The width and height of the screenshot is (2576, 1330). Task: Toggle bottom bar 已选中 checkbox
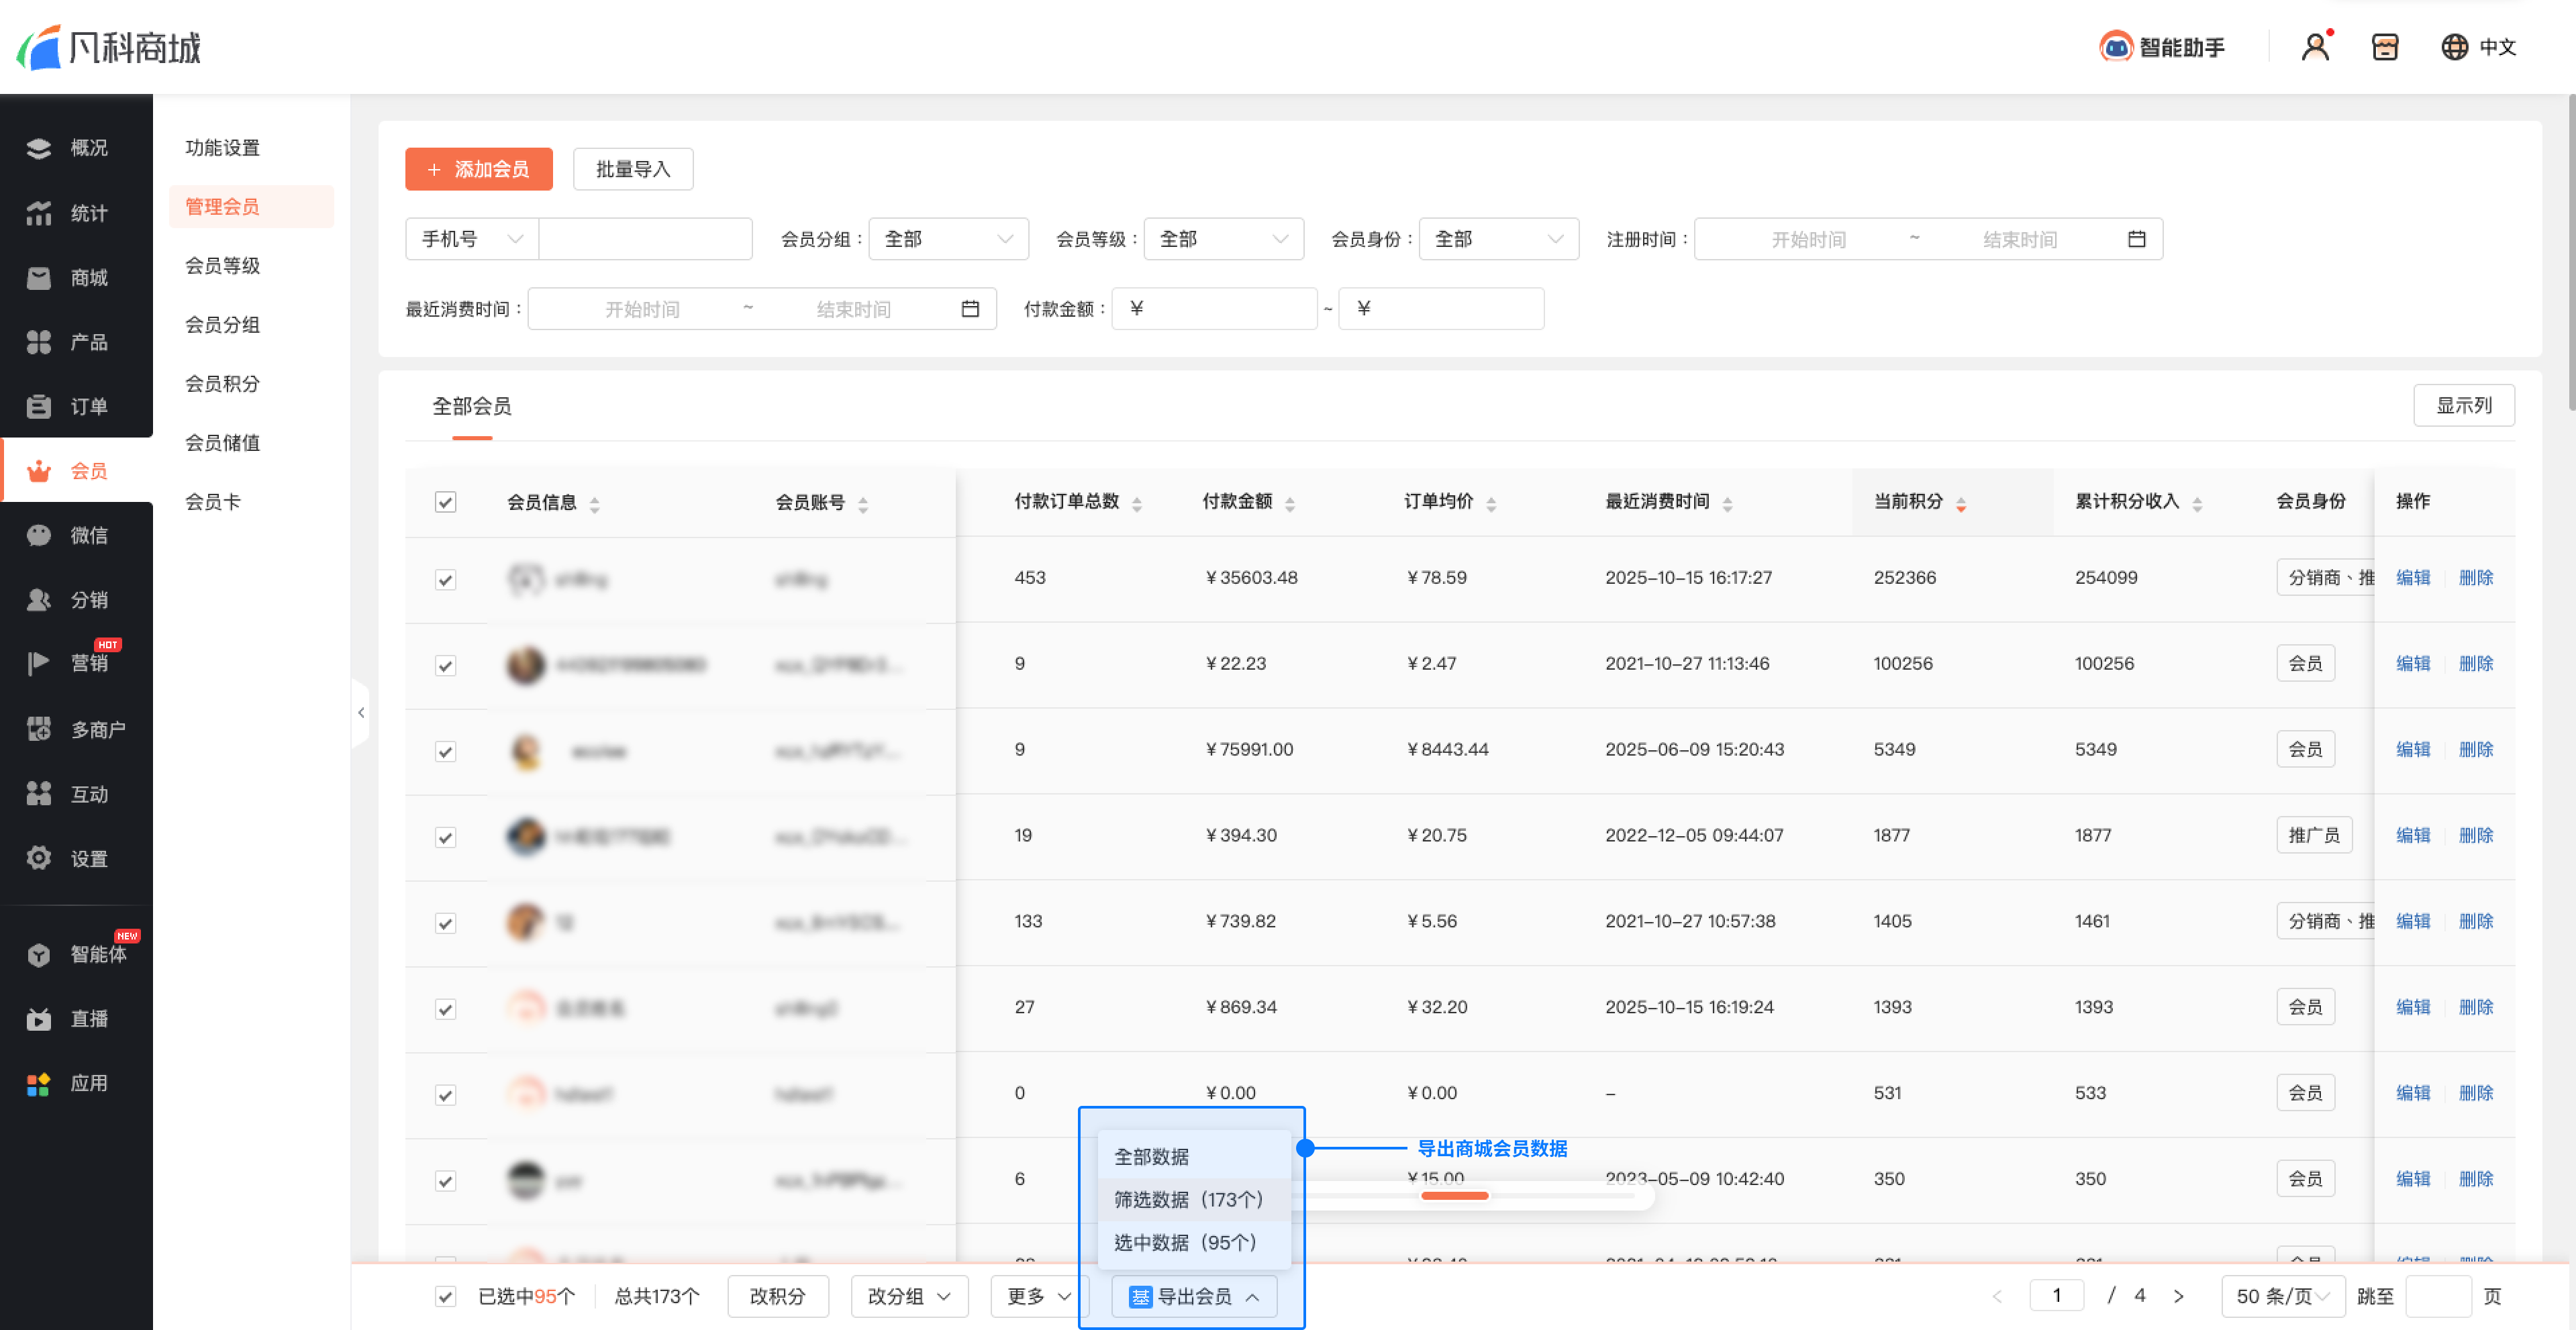coord(446,1297)
